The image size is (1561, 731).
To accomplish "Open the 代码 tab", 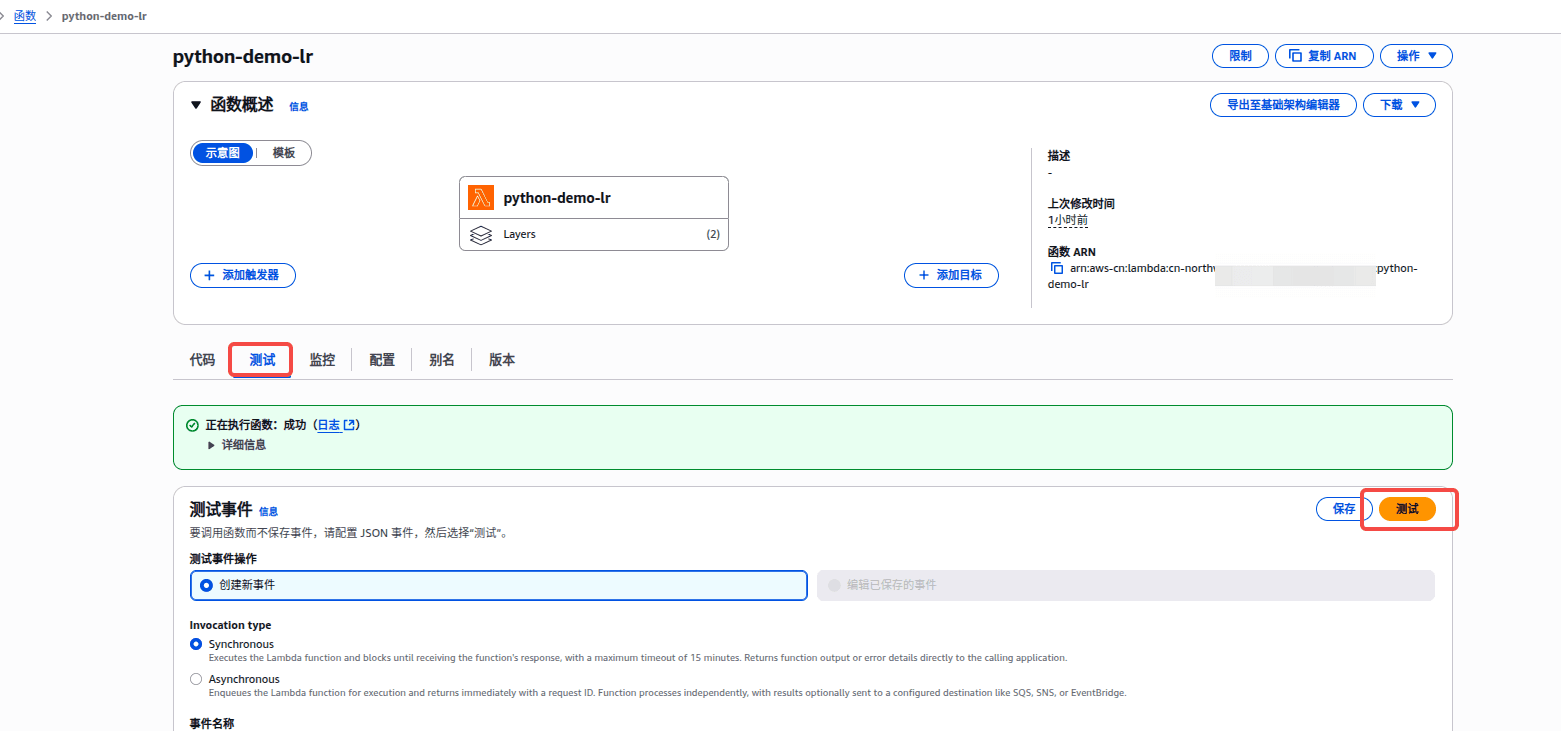I will (202, 360).
